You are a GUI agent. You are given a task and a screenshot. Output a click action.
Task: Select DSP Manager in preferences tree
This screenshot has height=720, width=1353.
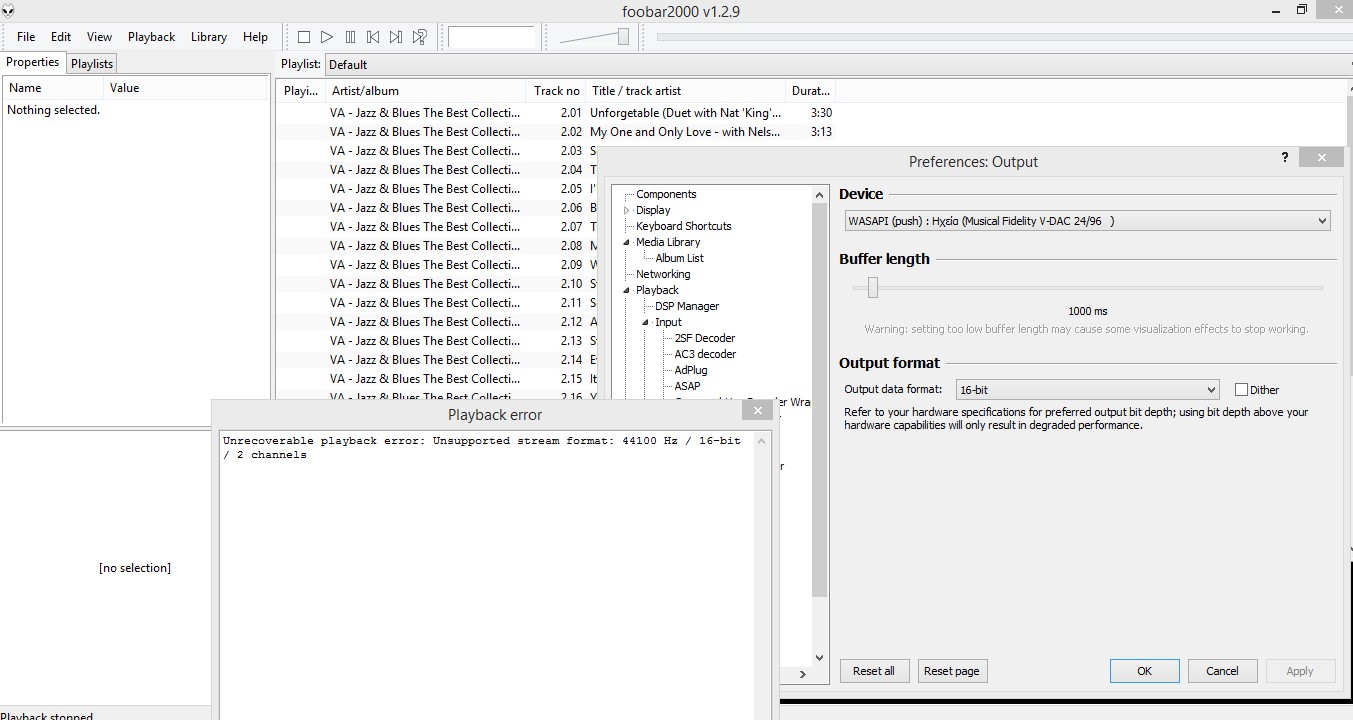pos(687,307)
